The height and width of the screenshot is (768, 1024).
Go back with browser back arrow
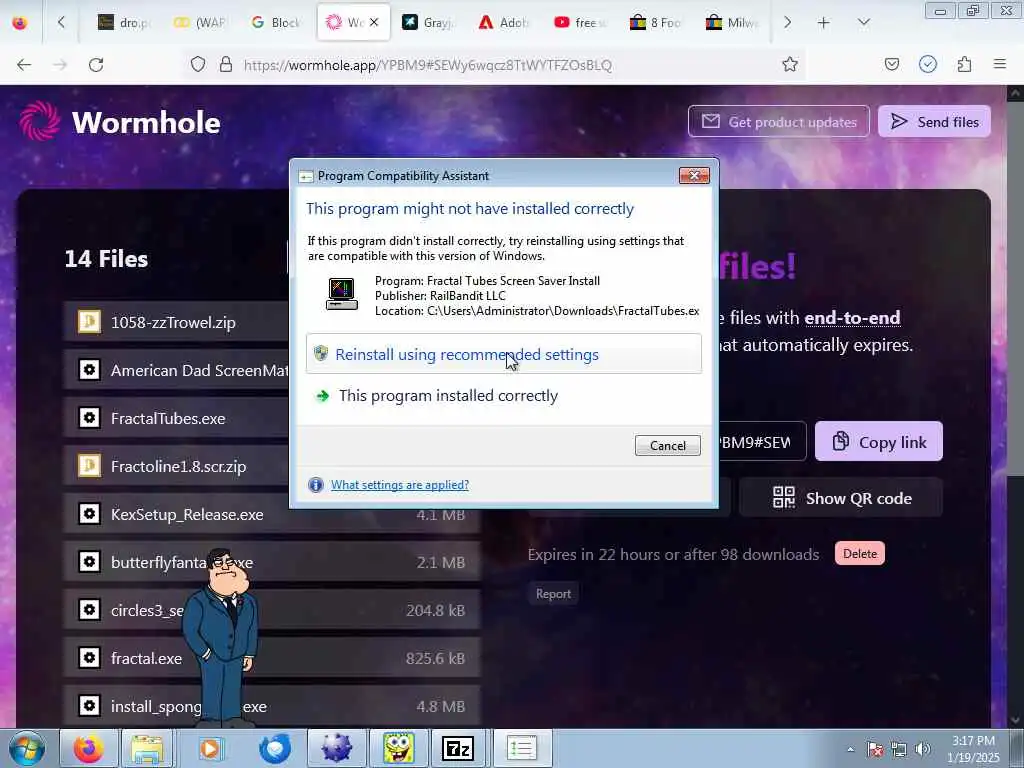(24, 65)
